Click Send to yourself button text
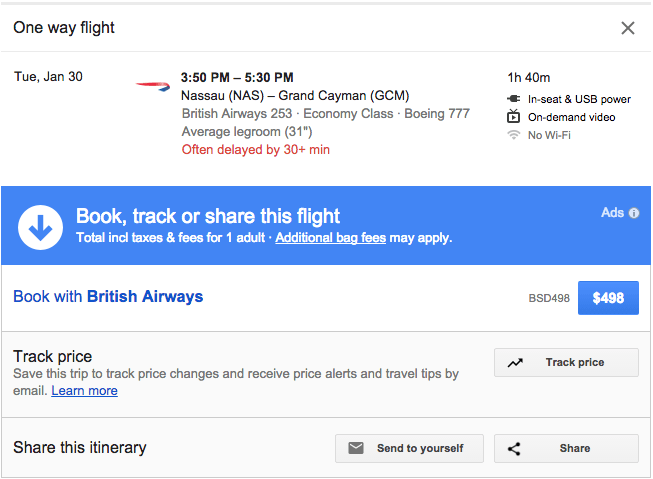Image resolution: width=653 pixels, height=479 pixels. tap(420, 448)
